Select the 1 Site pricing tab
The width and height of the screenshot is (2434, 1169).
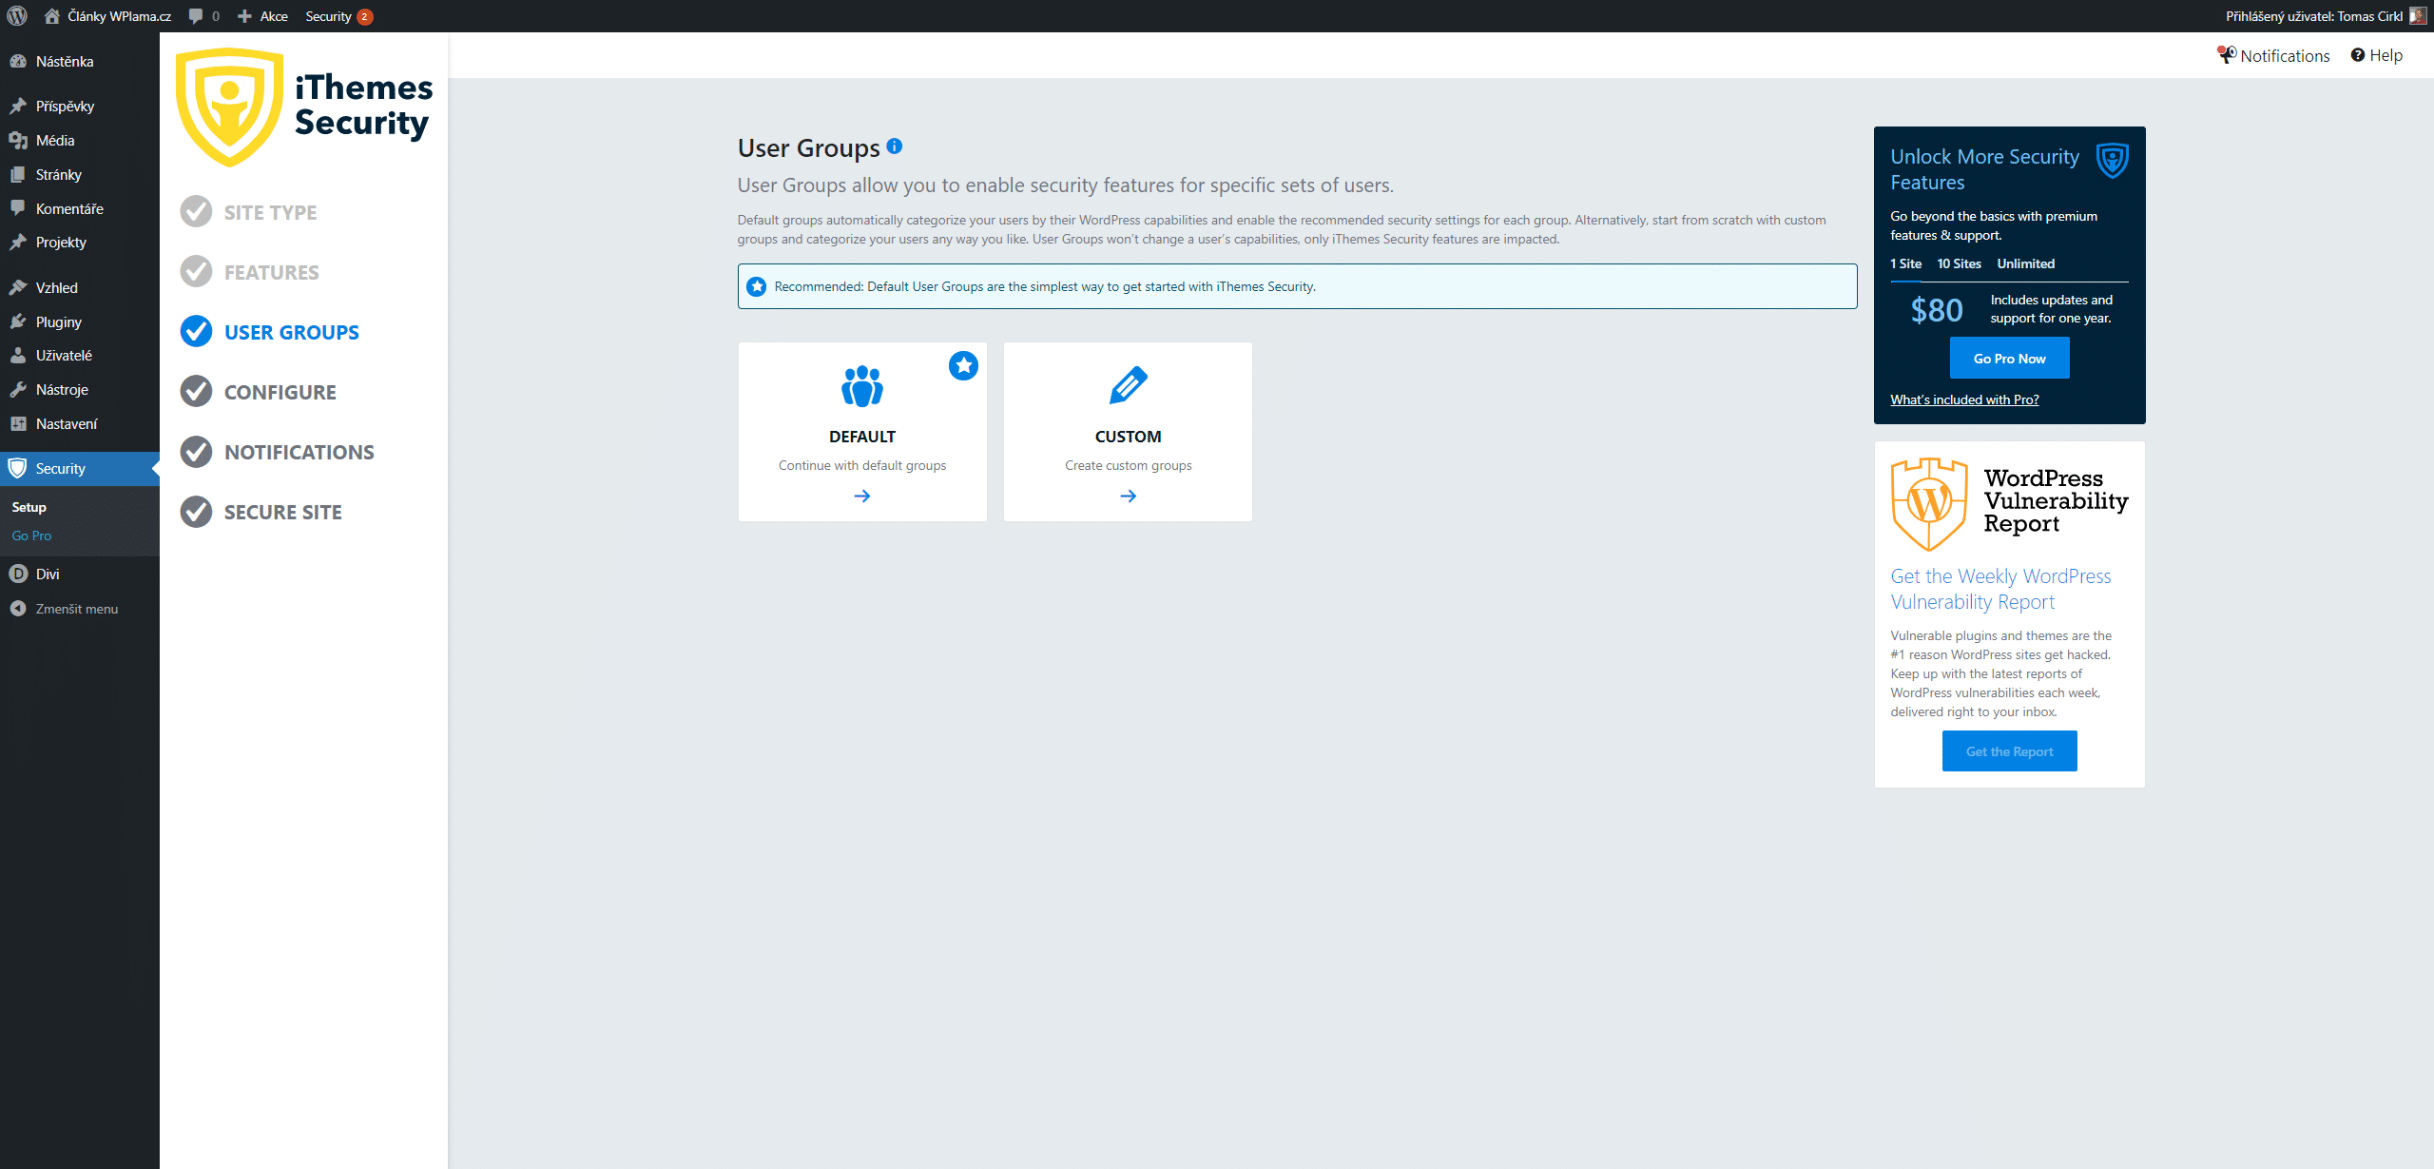(x=1905, y=264)
